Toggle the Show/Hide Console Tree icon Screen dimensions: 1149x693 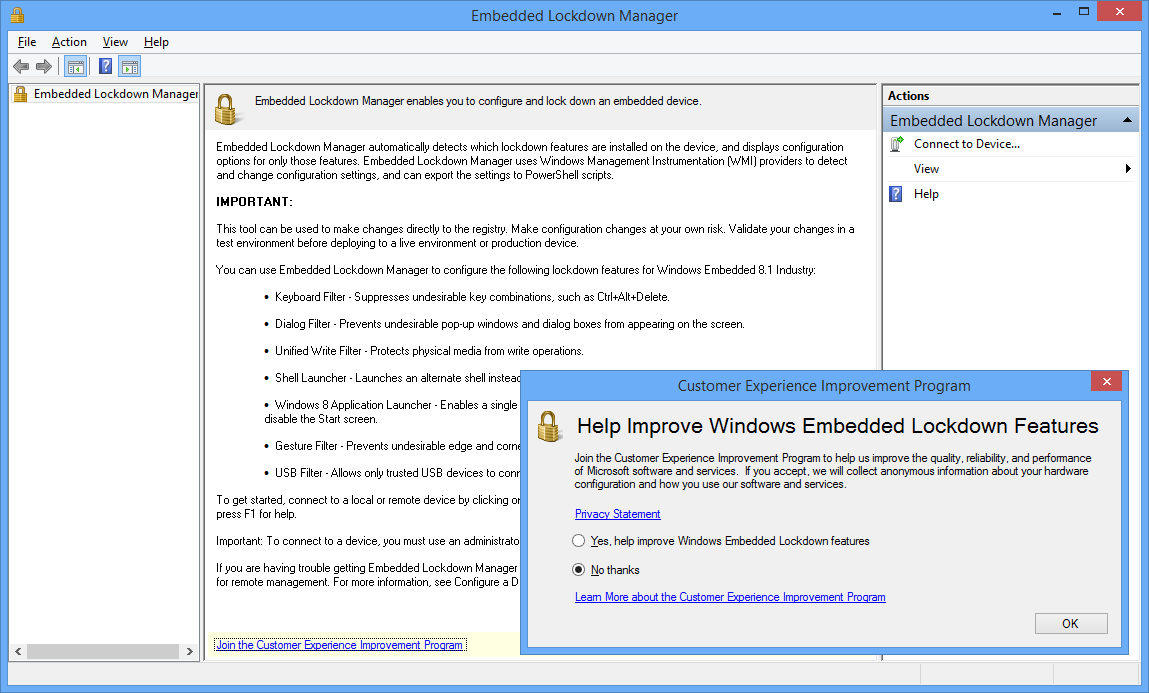tap(75, 67)
